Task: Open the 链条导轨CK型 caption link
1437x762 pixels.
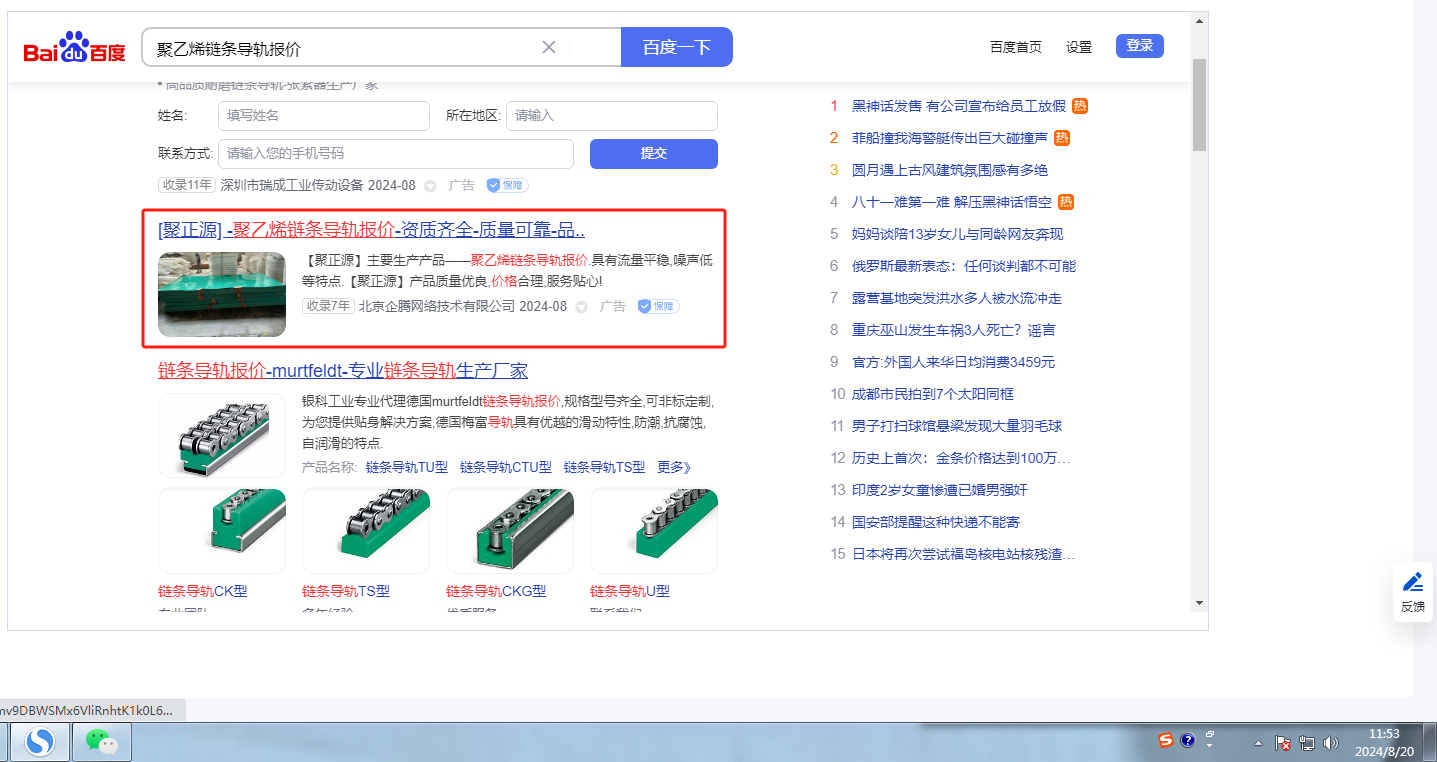Action: tap(203, 591)
